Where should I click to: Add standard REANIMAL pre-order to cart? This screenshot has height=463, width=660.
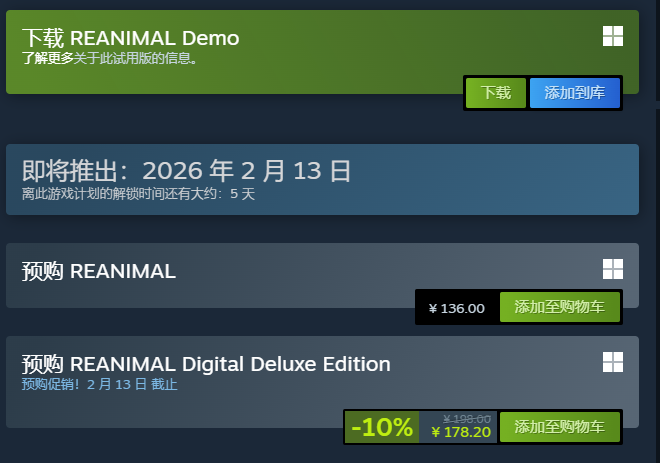pos(559,308)
